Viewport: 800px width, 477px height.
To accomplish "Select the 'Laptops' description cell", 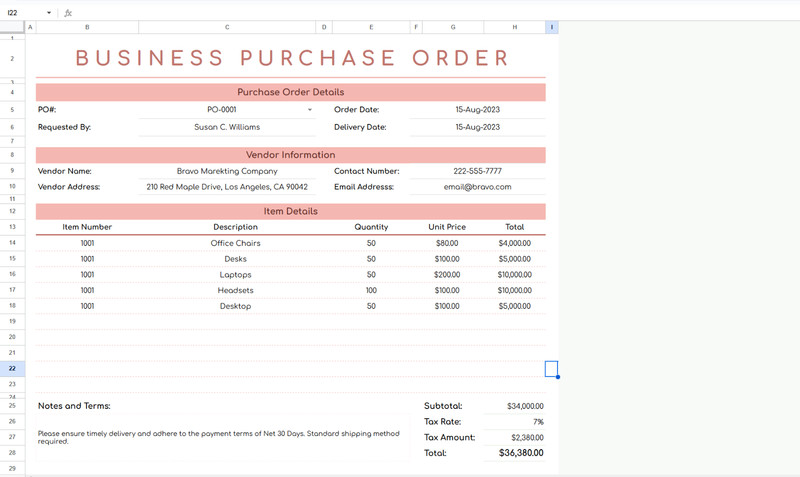I will (x=235, y=274).
